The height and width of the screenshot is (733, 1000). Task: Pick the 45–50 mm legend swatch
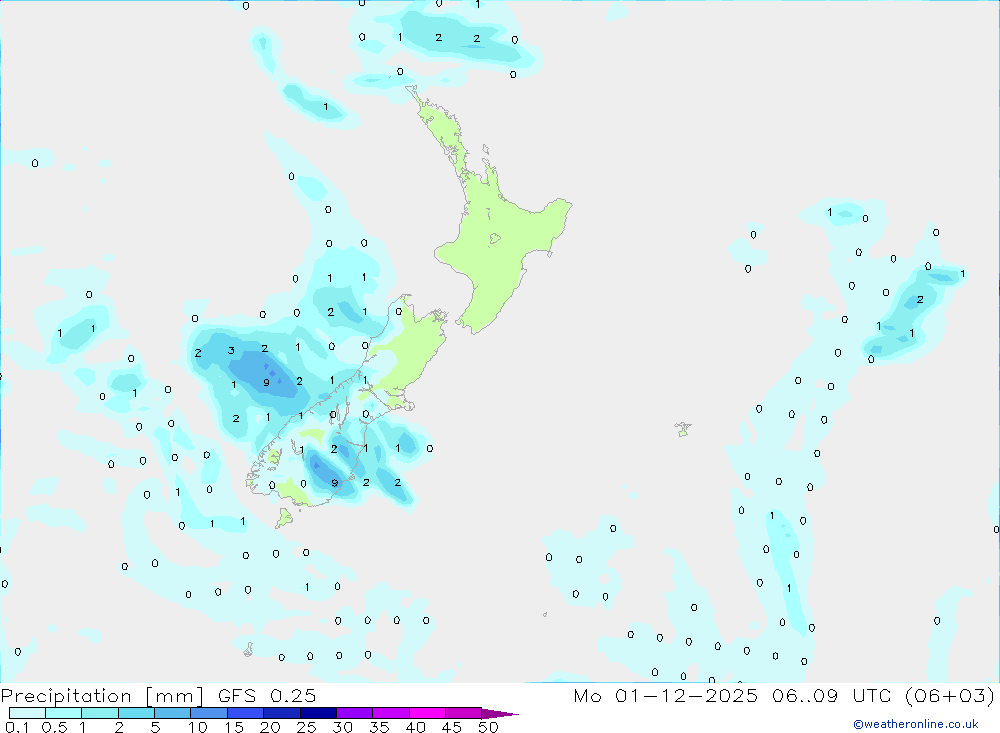pos(464,713)
